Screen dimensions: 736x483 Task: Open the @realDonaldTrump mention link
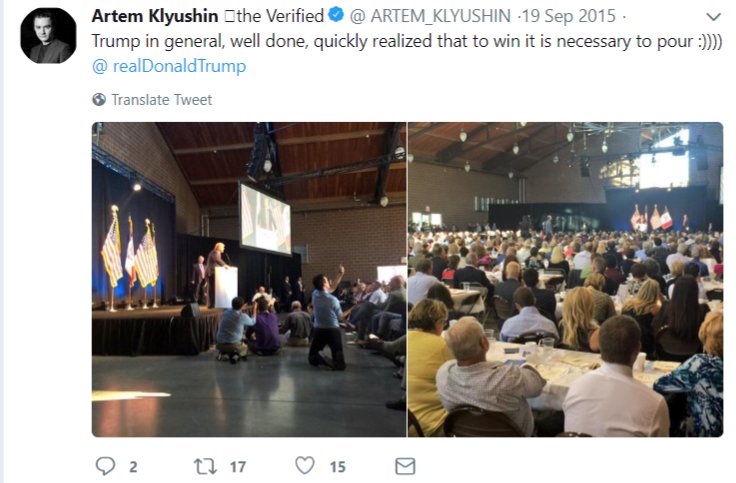coord(169,66)
